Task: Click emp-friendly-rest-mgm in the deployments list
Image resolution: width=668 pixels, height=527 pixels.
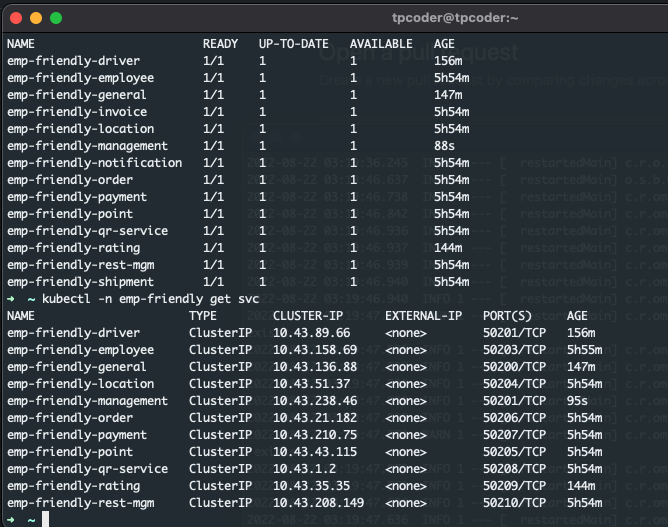Action: [81, 265]
